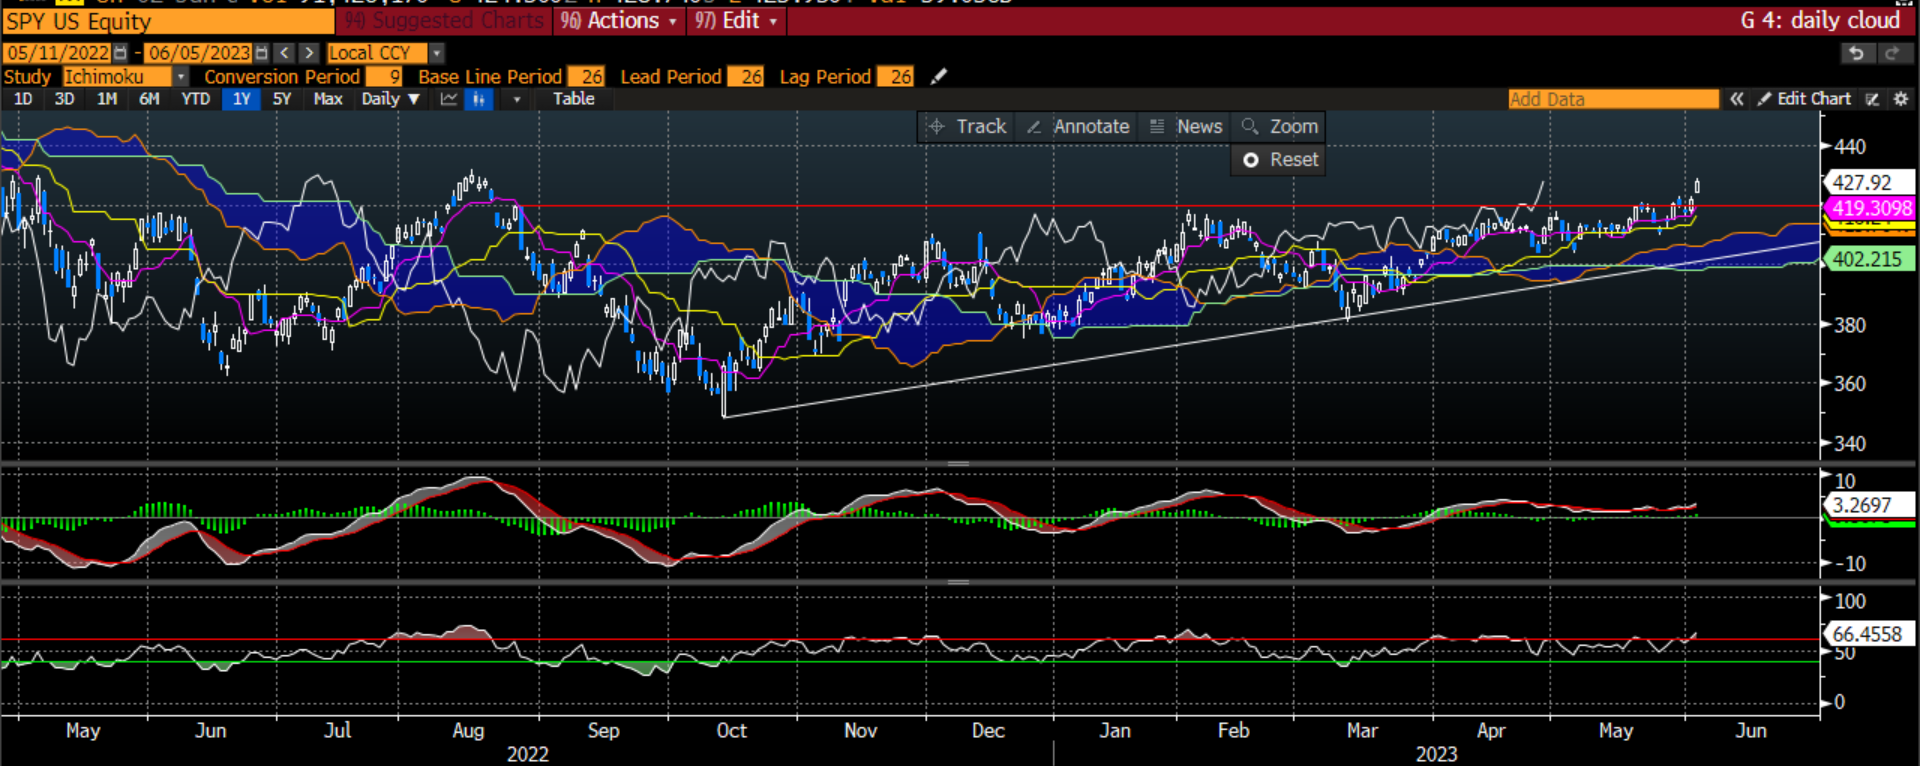Screen dimensions: 1920x766
Task: Select the Max range tab
Action: pos(328,99)
